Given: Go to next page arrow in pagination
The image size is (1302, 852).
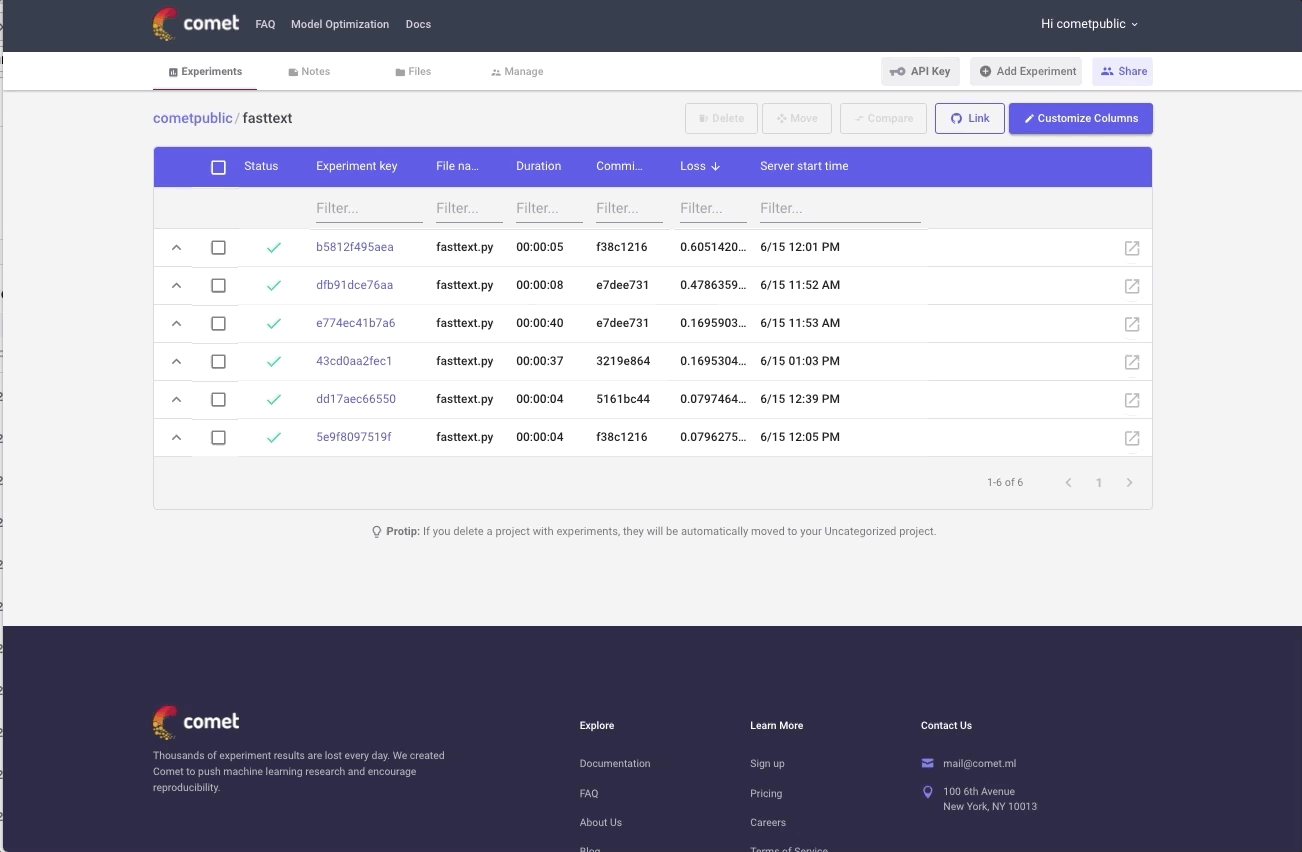Looking at the screenshot, I should tap(1129, 483).
